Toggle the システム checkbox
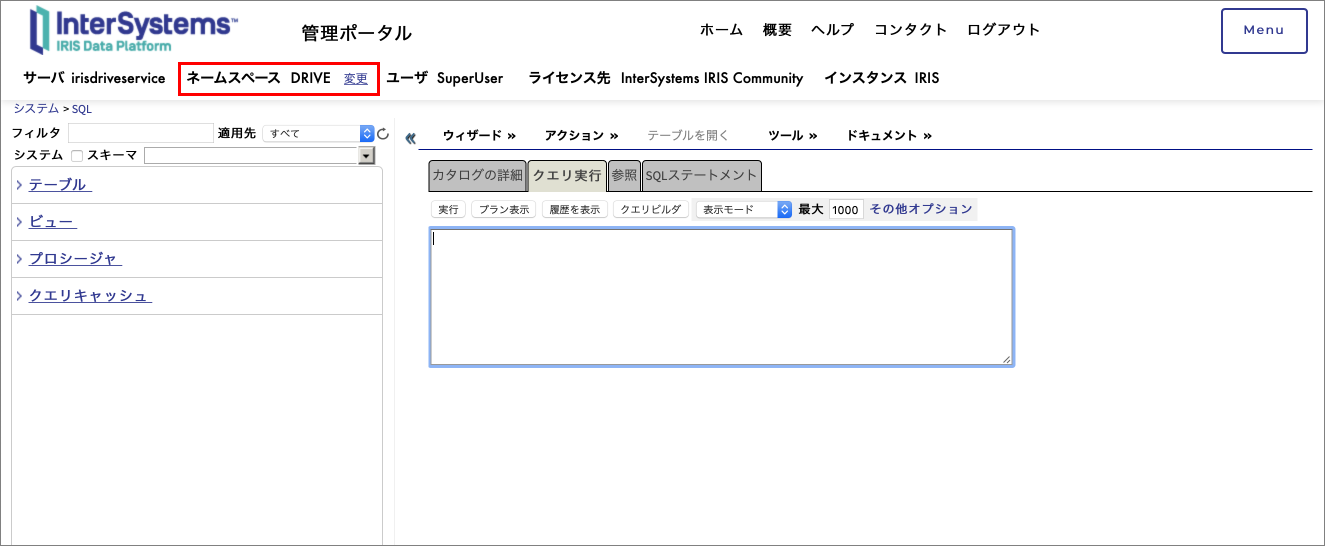Screen dimensions: 1325x546 tap(77, 156)
